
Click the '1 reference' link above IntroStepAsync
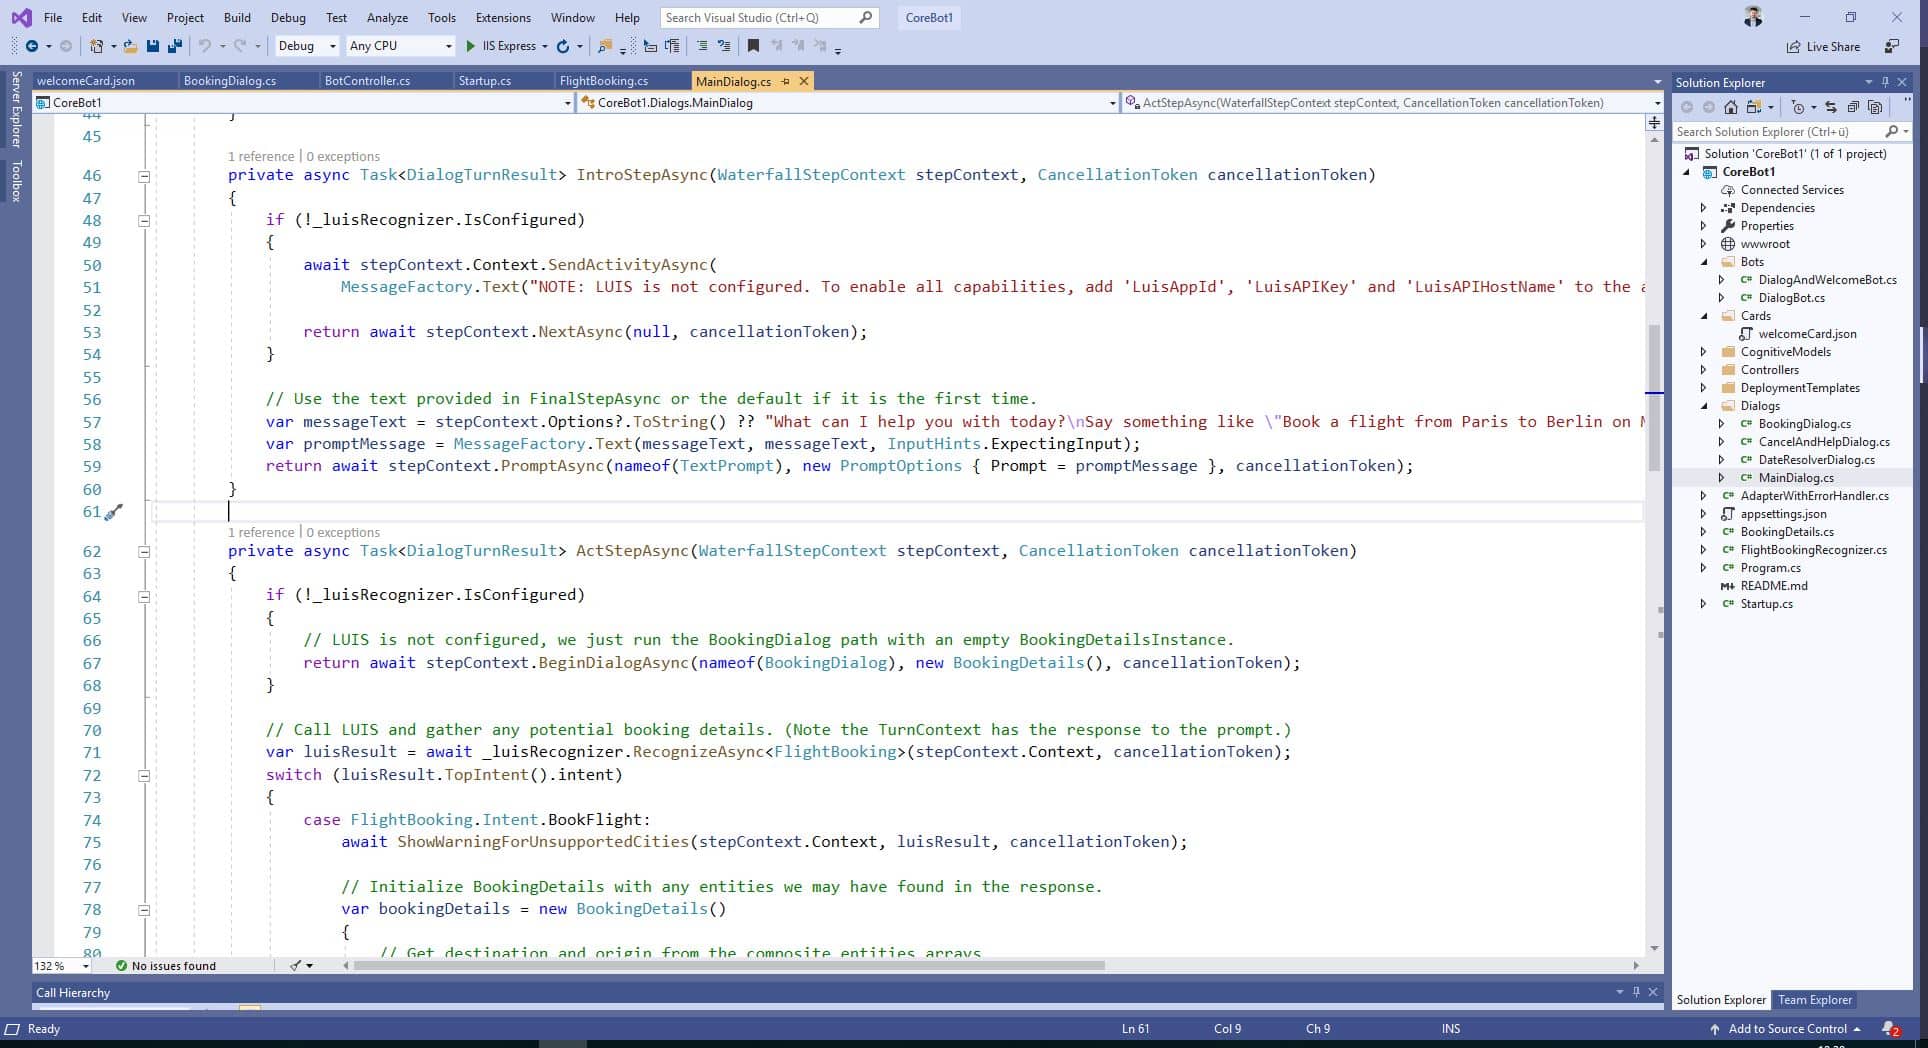click(x=261, y=157)
